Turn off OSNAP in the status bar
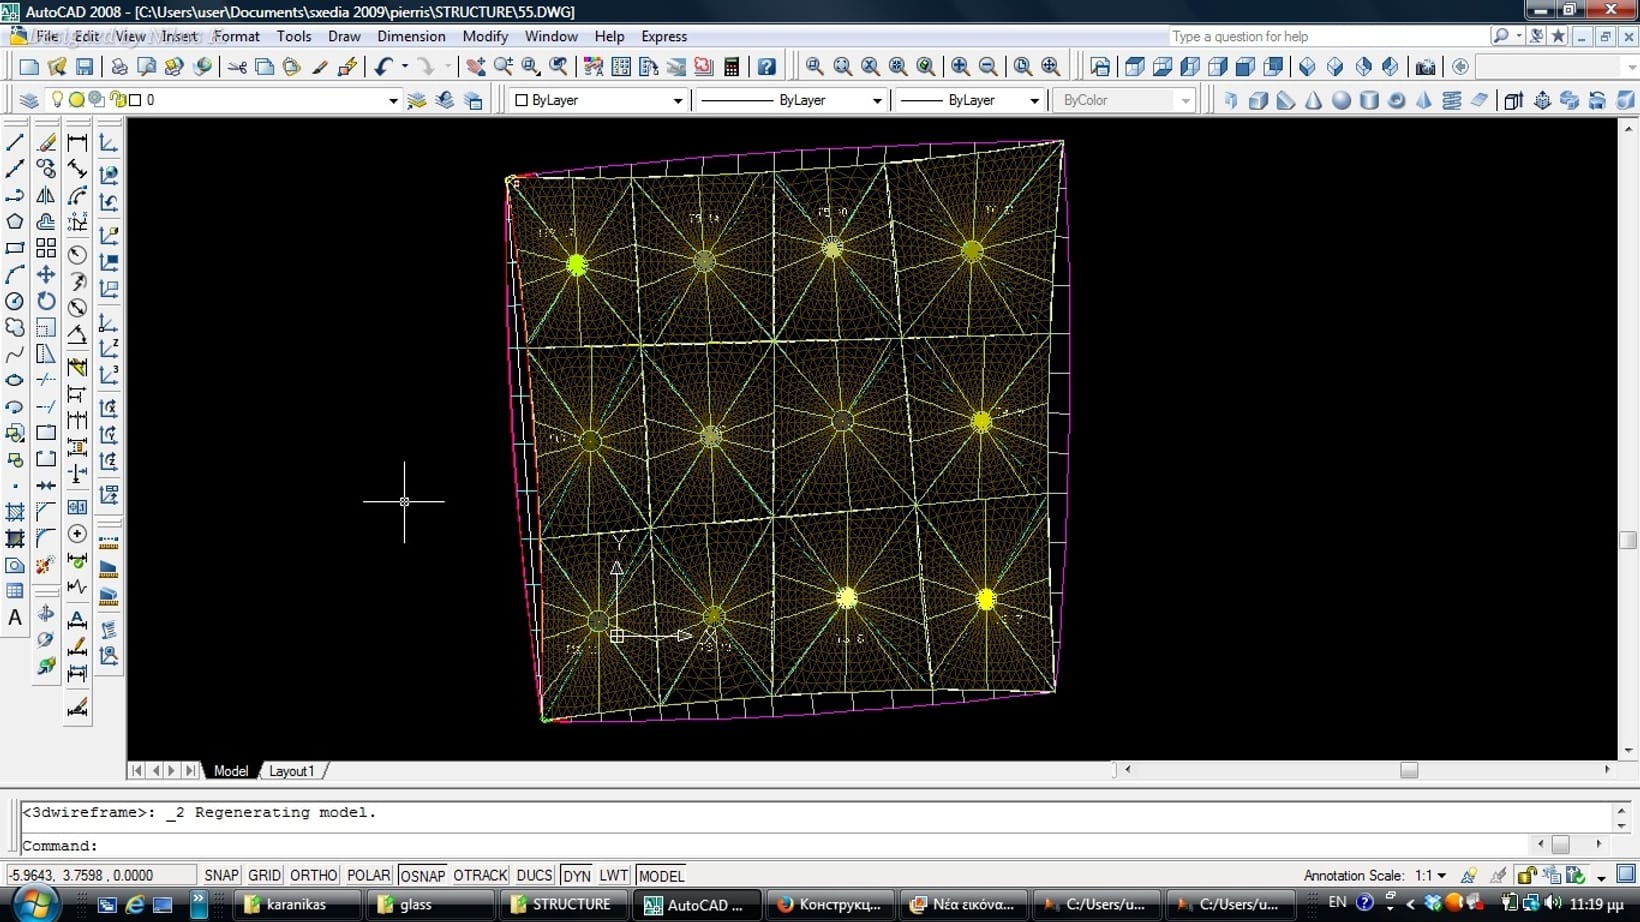1640x922 pixels. pyautogui.click(x=422, y=875)
